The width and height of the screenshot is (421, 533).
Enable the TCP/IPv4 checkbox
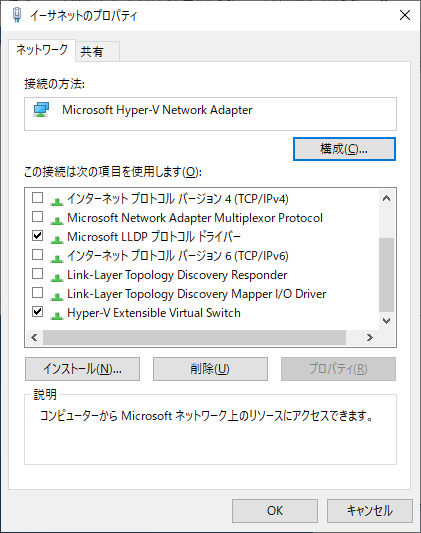pos(37,197)
